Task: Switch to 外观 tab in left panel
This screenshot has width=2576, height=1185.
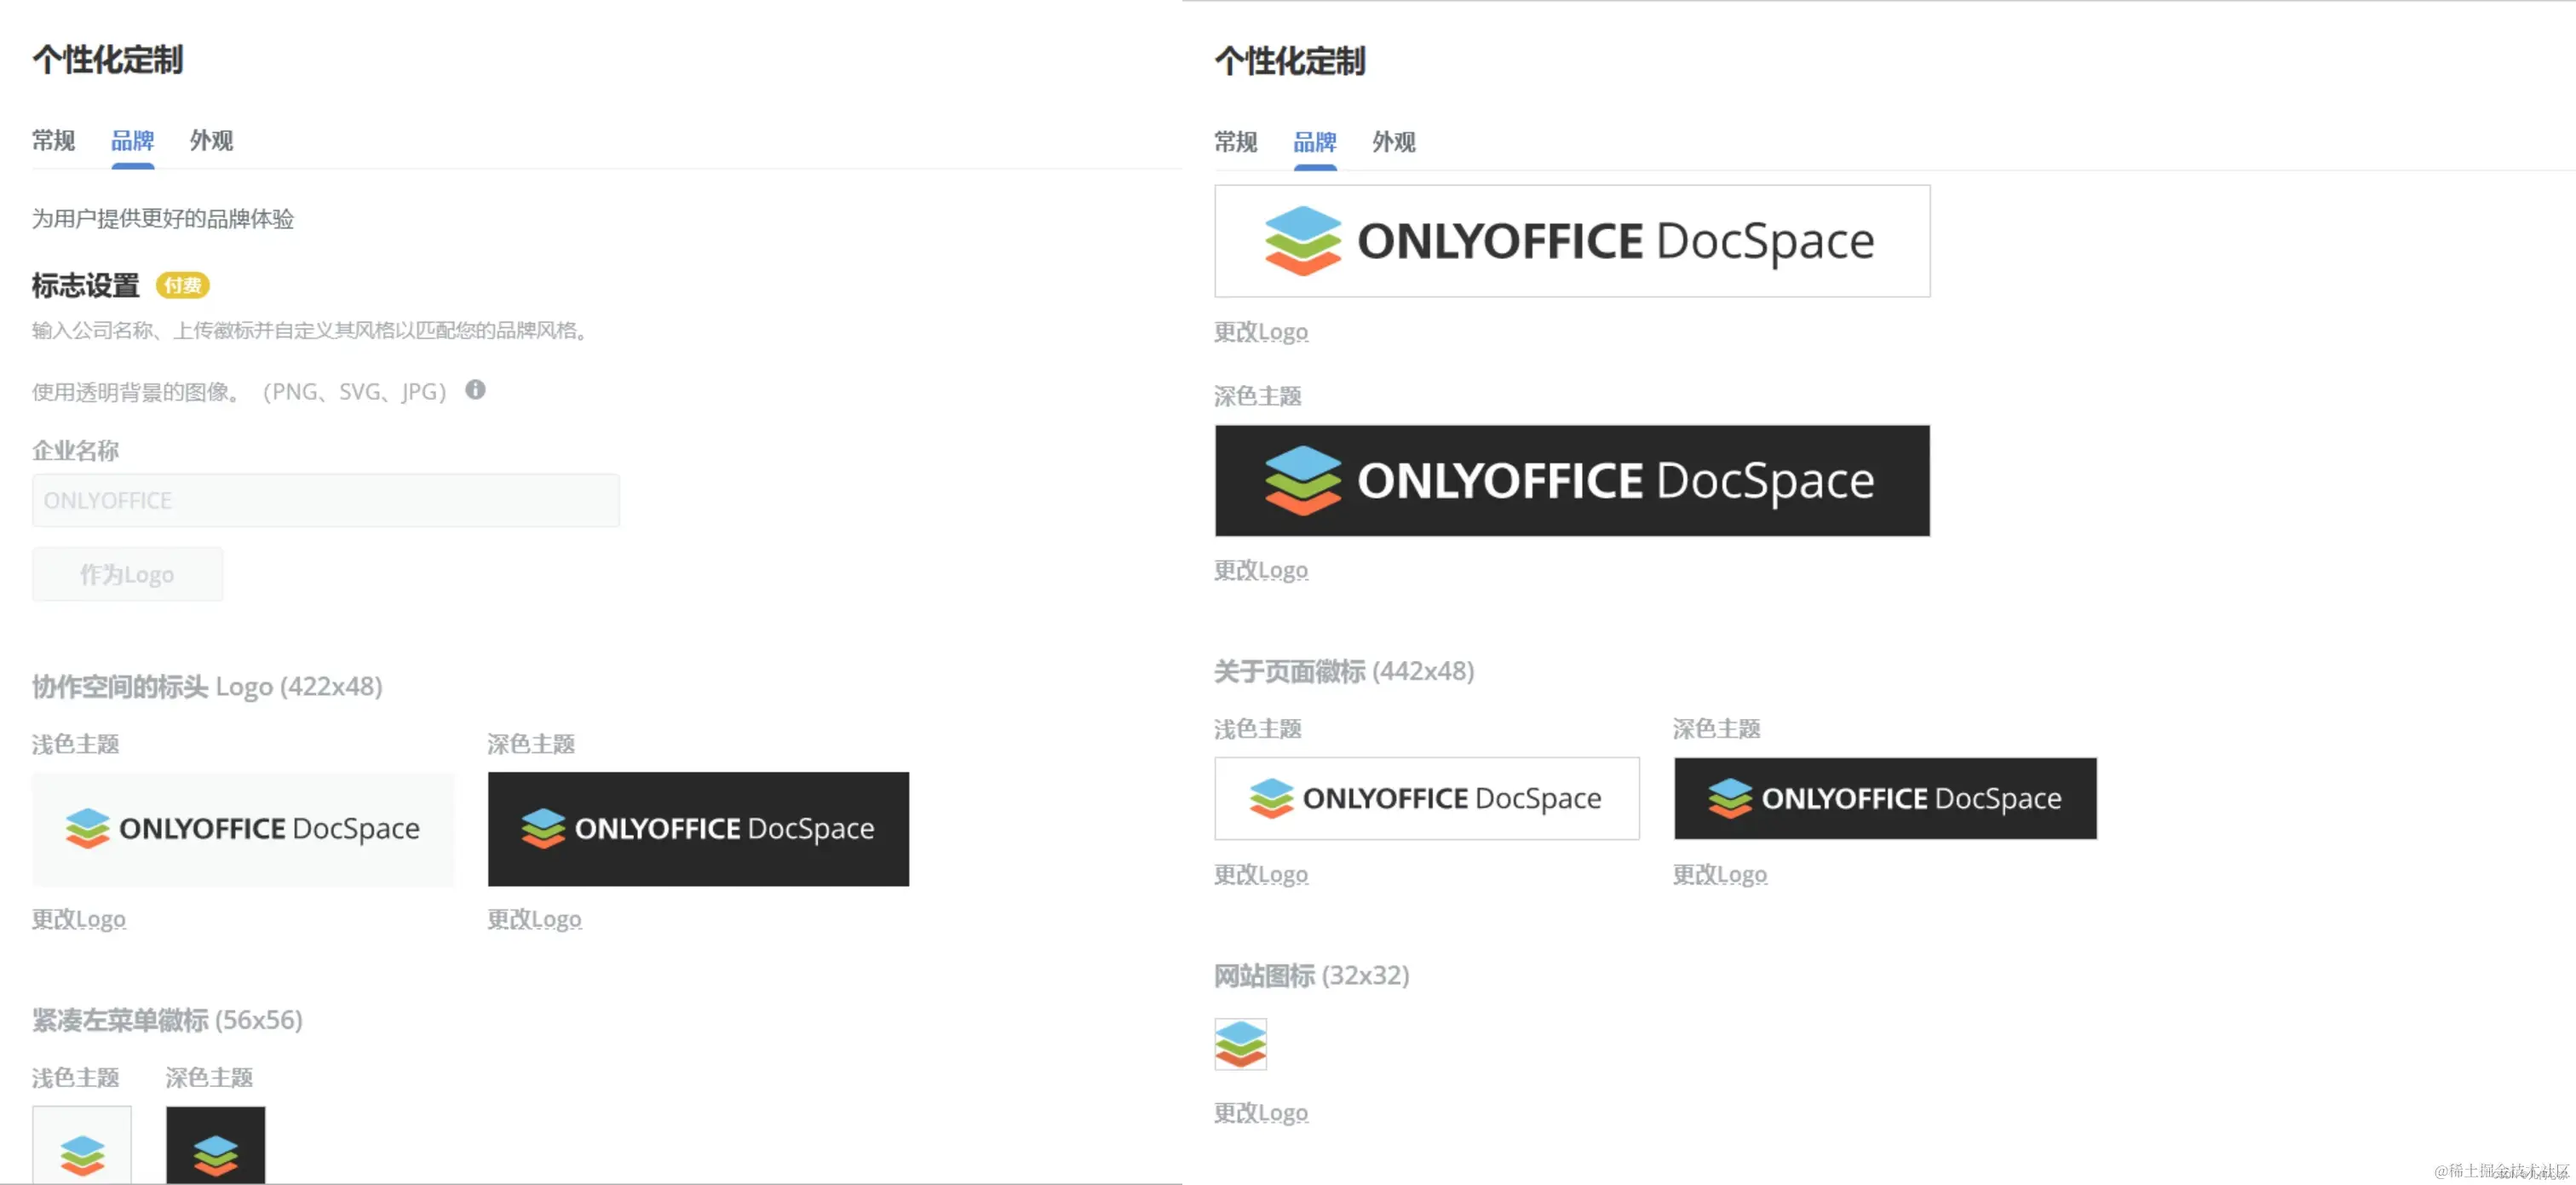Action: point(211,141)
